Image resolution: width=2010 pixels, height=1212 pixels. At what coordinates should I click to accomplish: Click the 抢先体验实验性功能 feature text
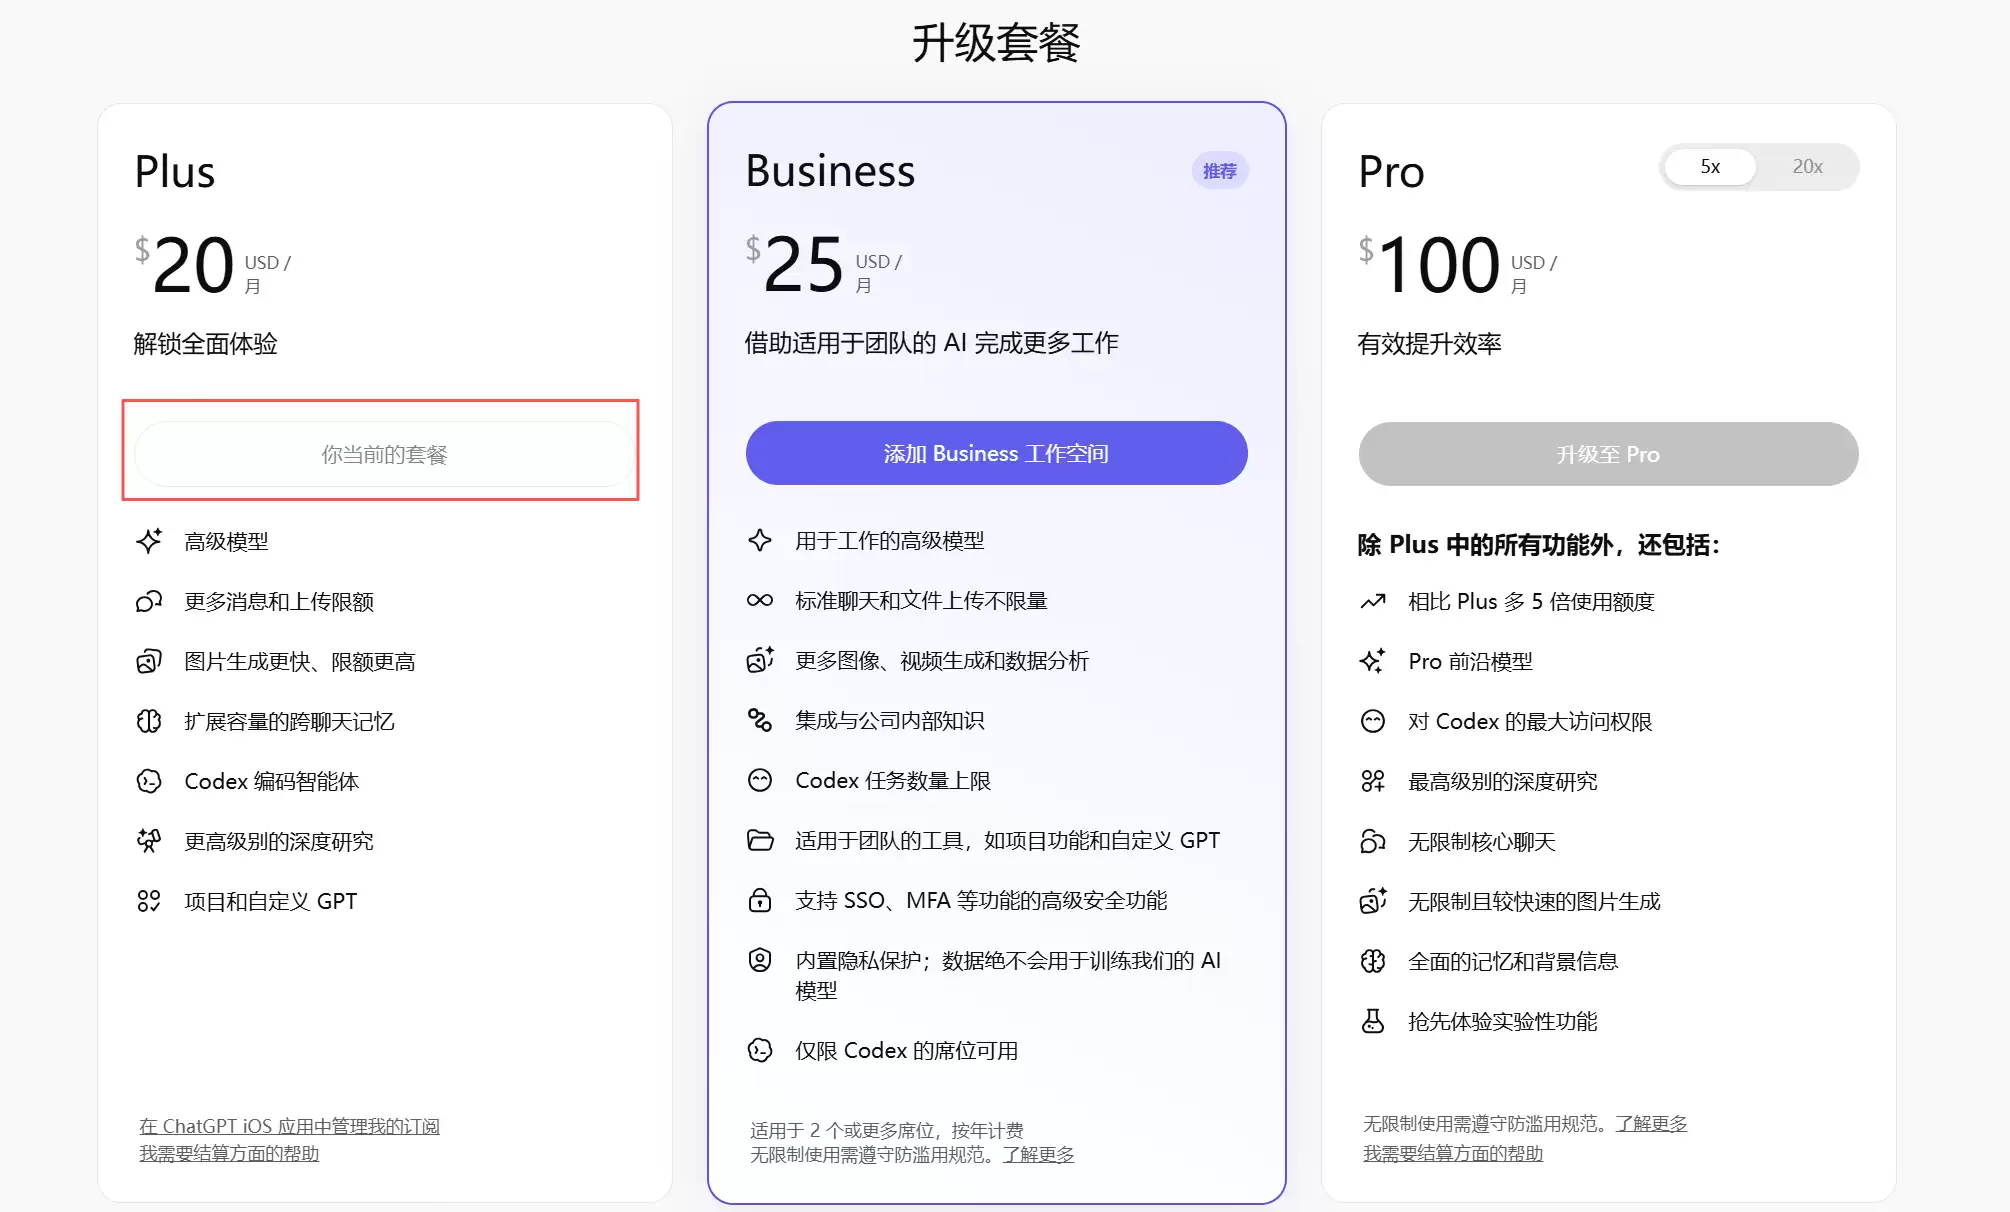coord(1503,1021)
